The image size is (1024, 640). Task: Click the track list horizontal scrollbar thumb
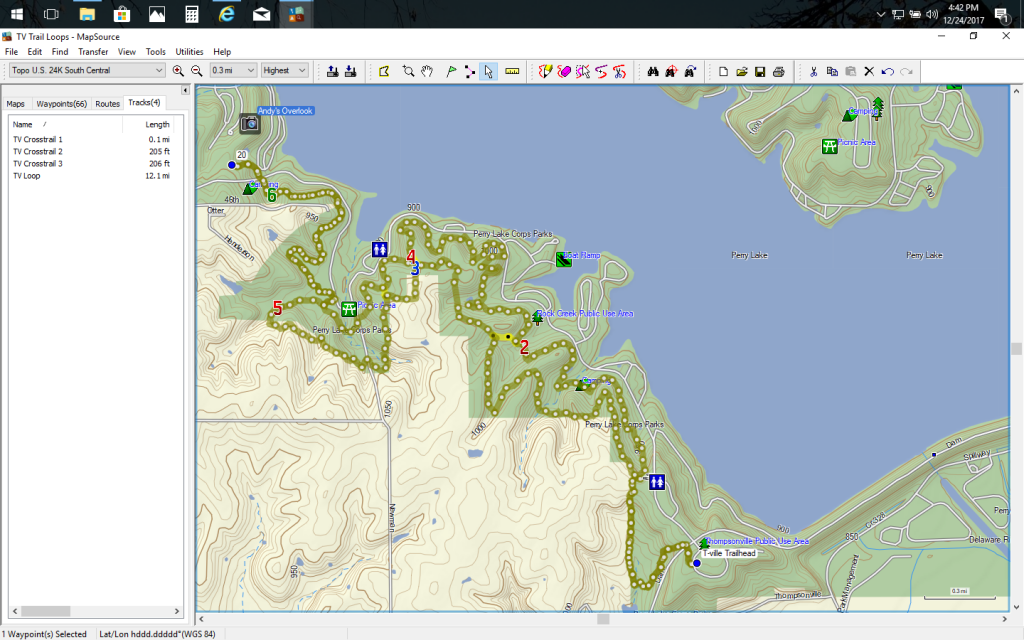coord(45,611)
